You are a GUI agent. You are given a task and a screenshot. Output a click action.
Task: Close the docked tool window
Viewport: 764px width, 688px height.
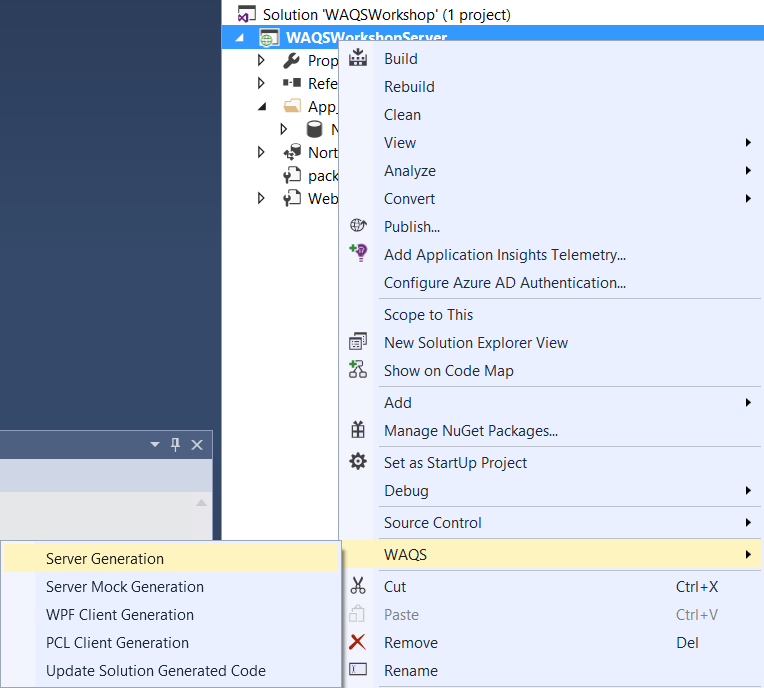click(197, 445)
